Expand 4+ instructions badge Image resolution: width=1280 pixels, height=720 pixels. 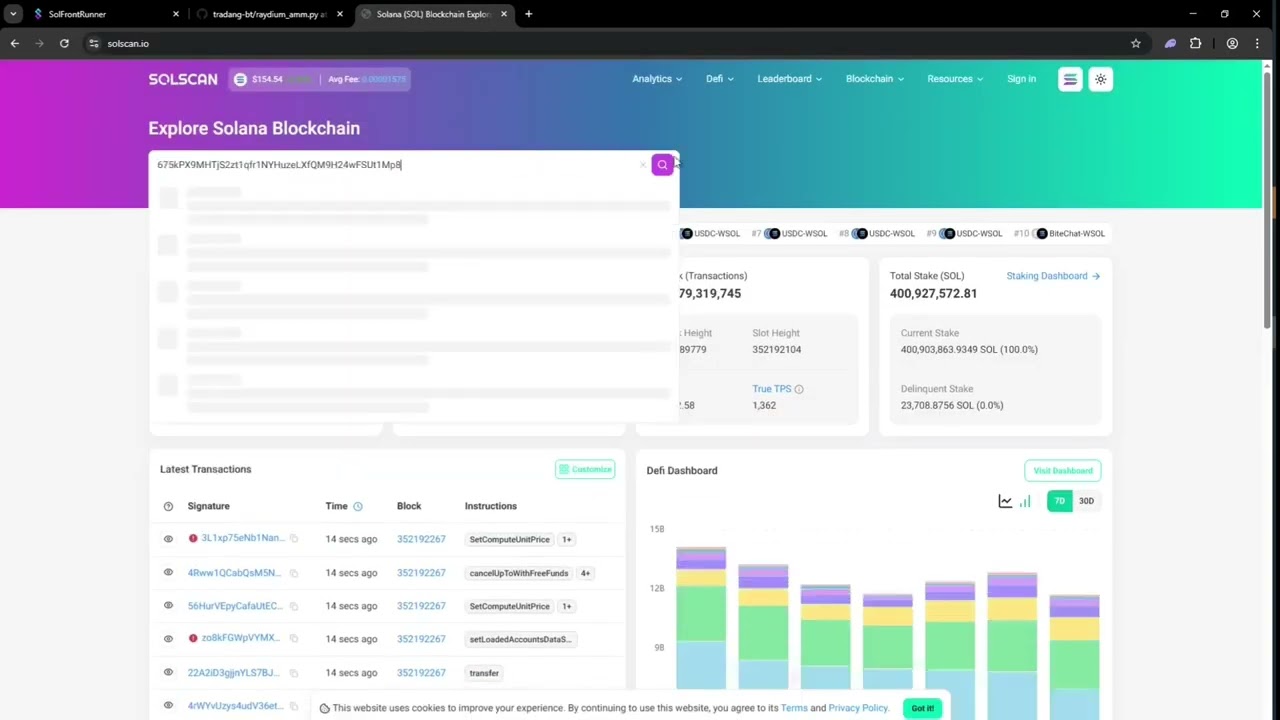(x=585, y=573)
